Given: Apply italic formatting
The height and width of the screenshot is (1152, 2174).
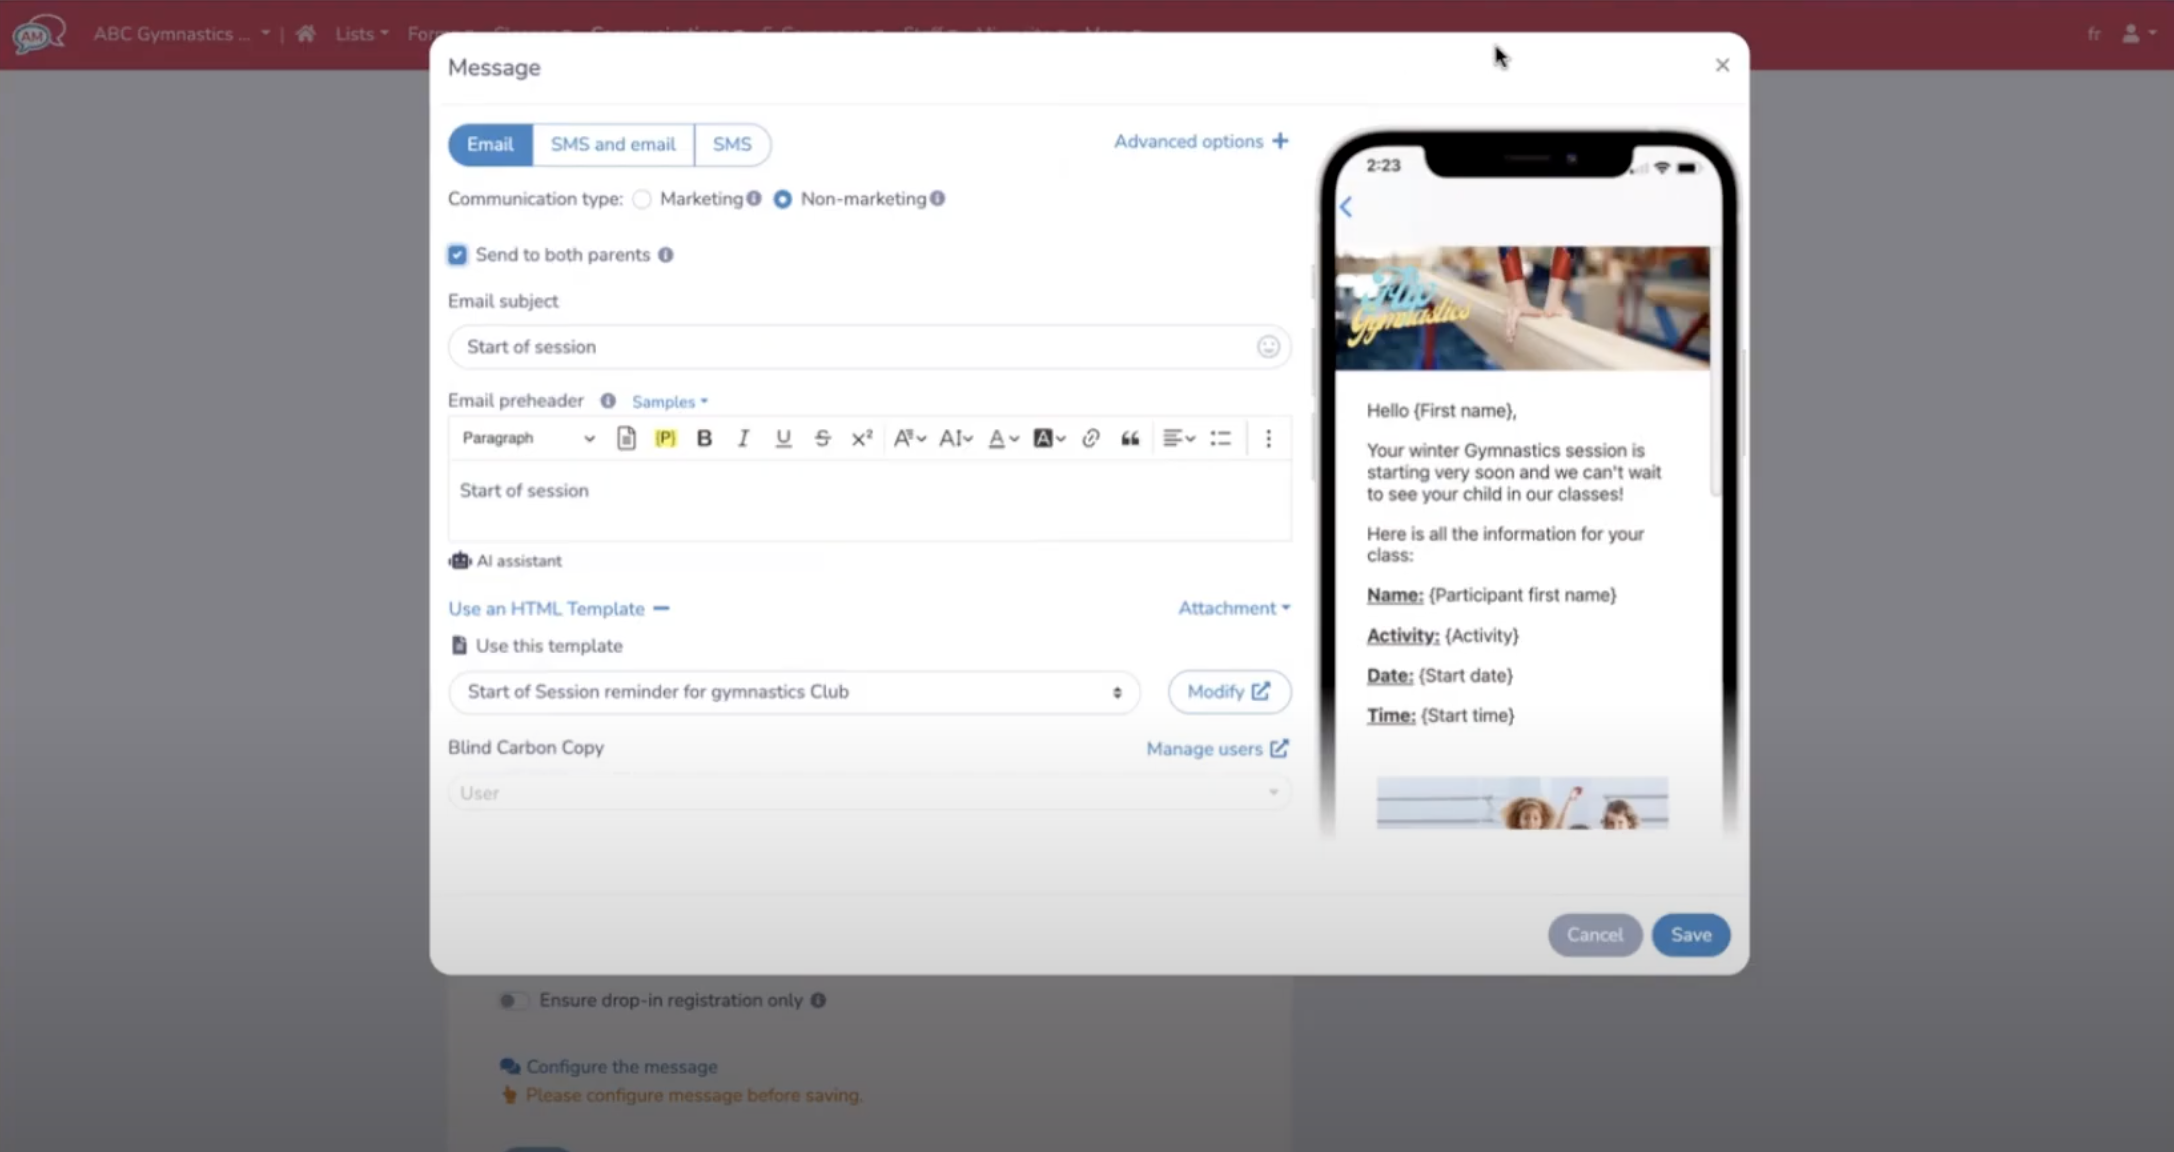Looking at the screenshot, I should [x=743, y=438].
